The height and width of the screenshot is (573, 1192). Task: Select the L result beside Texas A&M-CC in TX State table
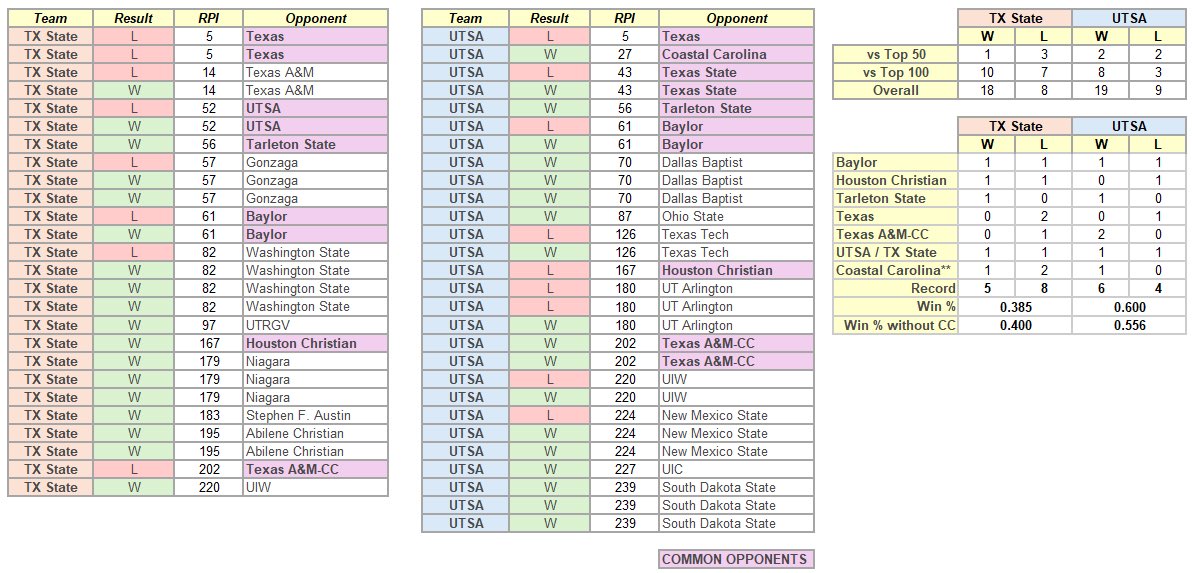[134, 470]
